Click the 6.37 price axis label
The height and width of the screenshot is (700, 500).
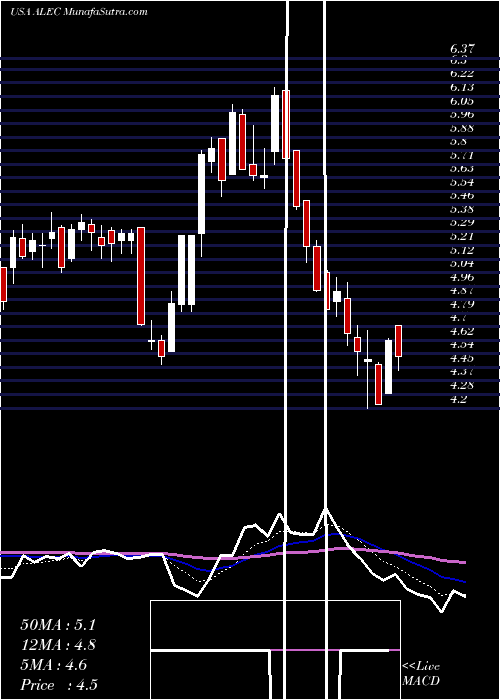coord(462,48)
